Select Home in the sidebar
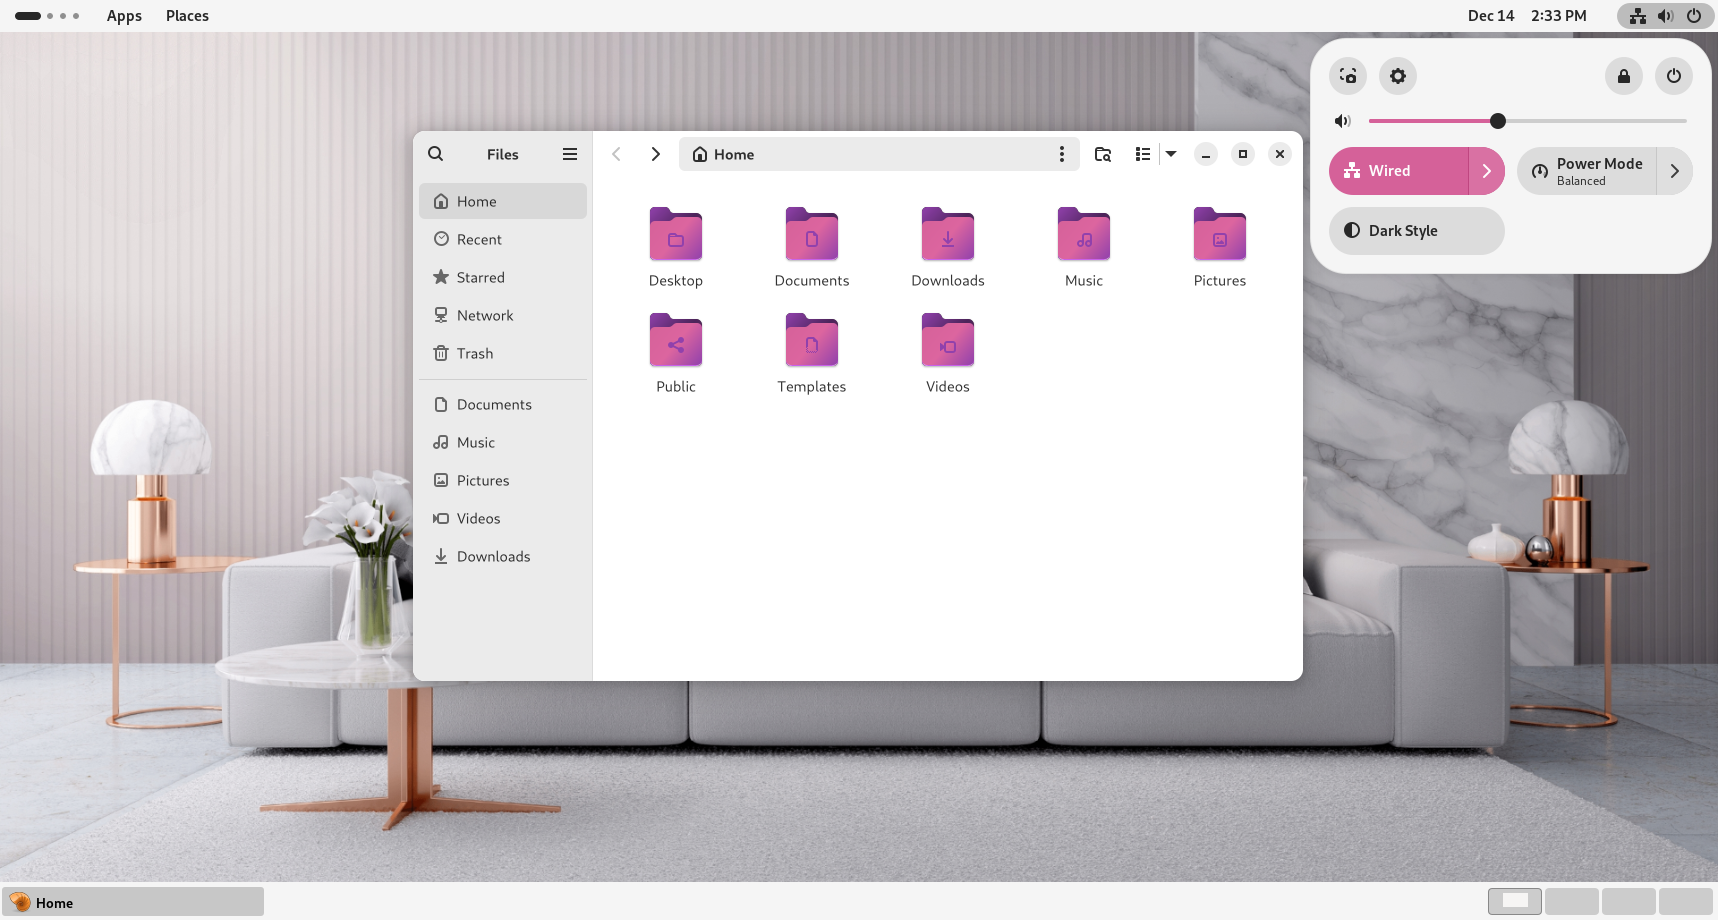Image resolution: width=1718 pixels, height=920 pixels. pyautogui.click(x=503, y=201)
